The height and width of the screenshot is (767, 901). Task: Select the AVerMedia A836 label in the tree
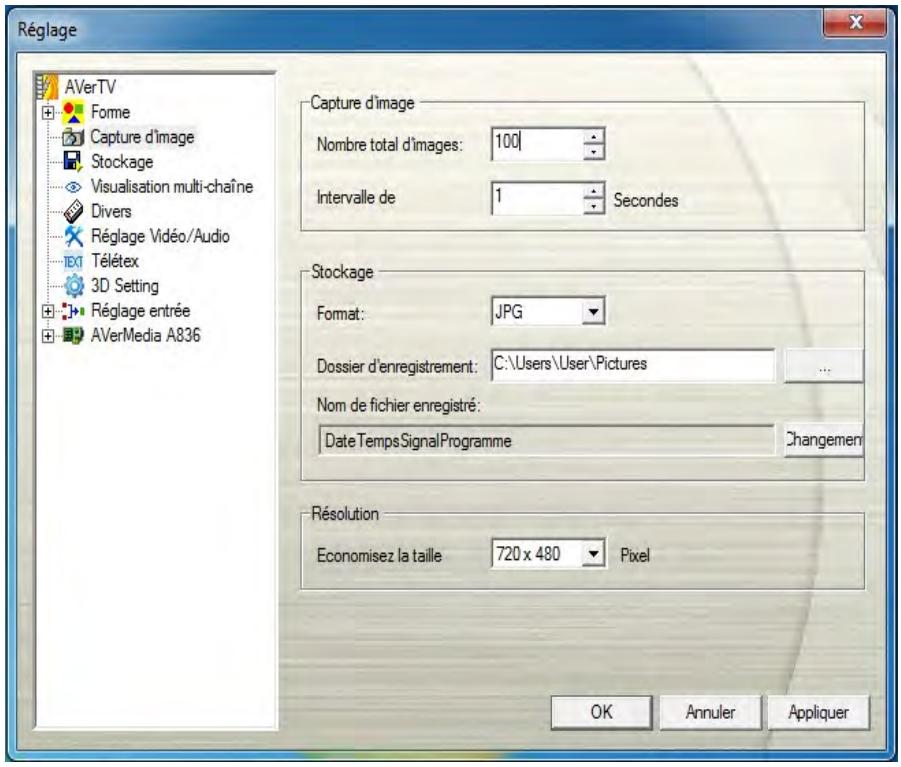click(145, 336)
